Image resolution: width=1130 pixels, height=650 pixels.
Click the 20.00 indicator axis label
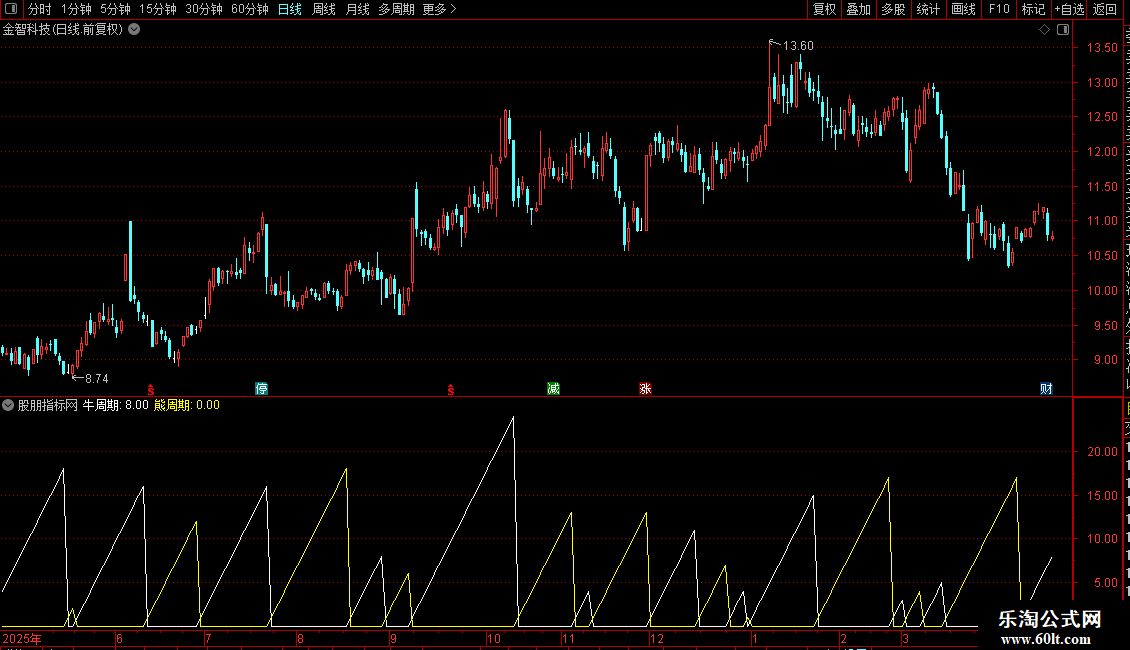tap(1102, 452)
